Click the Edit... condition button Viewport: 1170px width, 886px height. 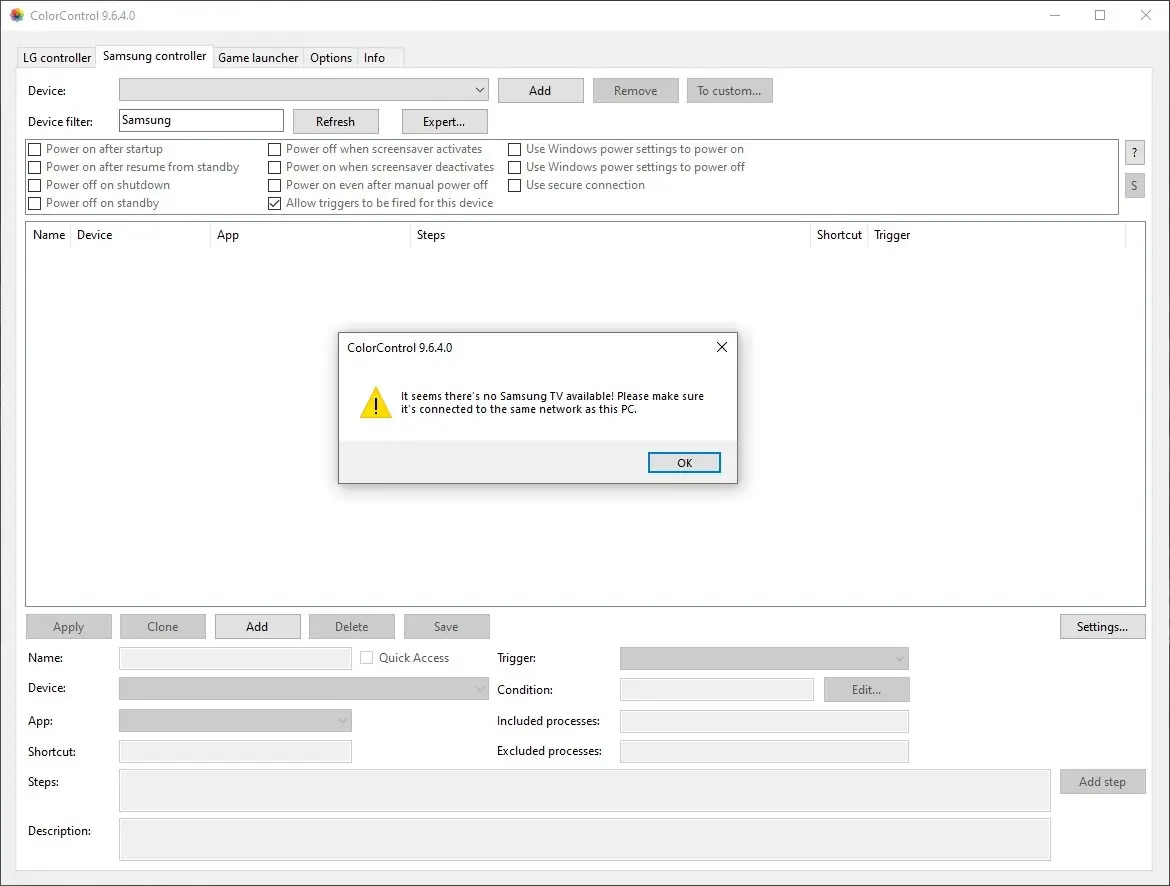(866, 690)
